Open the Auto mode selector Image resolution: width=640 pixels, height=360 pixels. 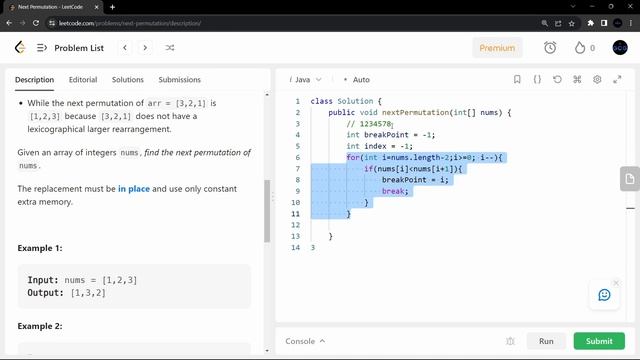tap(357, 80)
